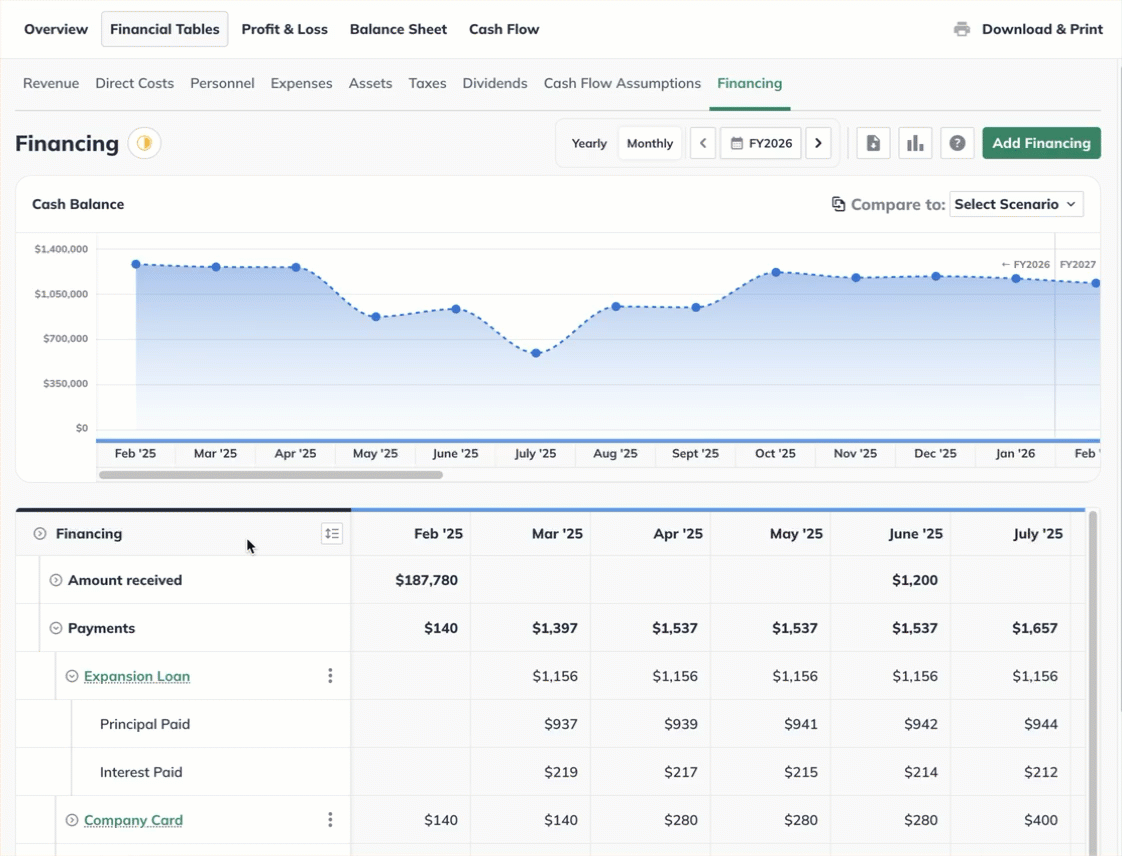The image size is (1122, 856).
Task: Open the Download & Print printer icon
Action: (961, 29)
